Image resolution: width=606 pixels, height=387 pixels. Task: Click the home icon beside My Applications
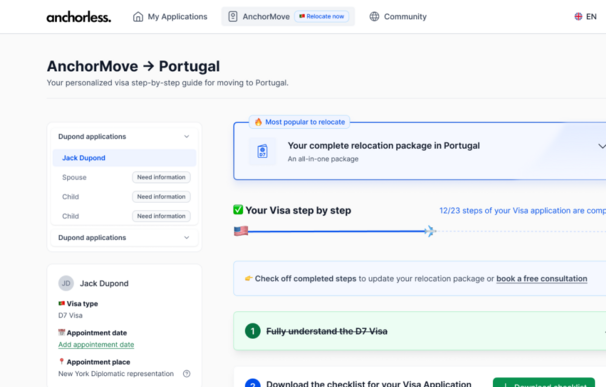[x=138, y=17]
